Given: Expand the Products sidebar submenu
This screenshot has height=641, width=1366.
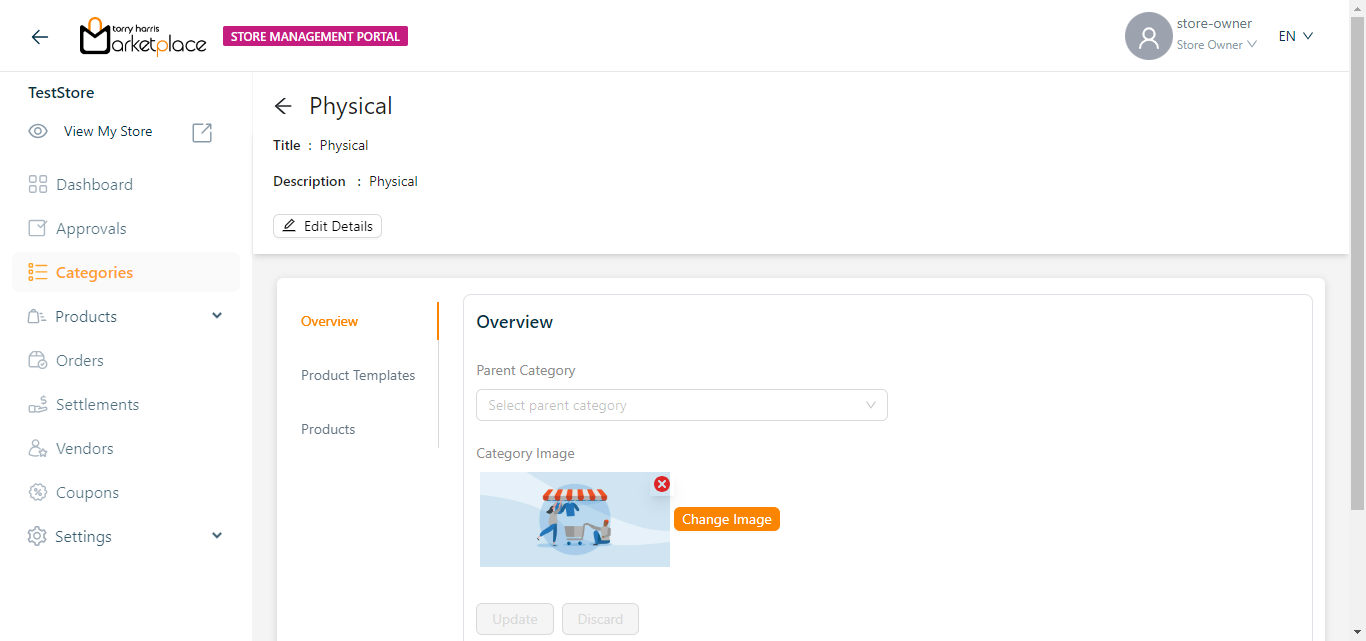Looking at the screenshot, I should coord(217,316).
